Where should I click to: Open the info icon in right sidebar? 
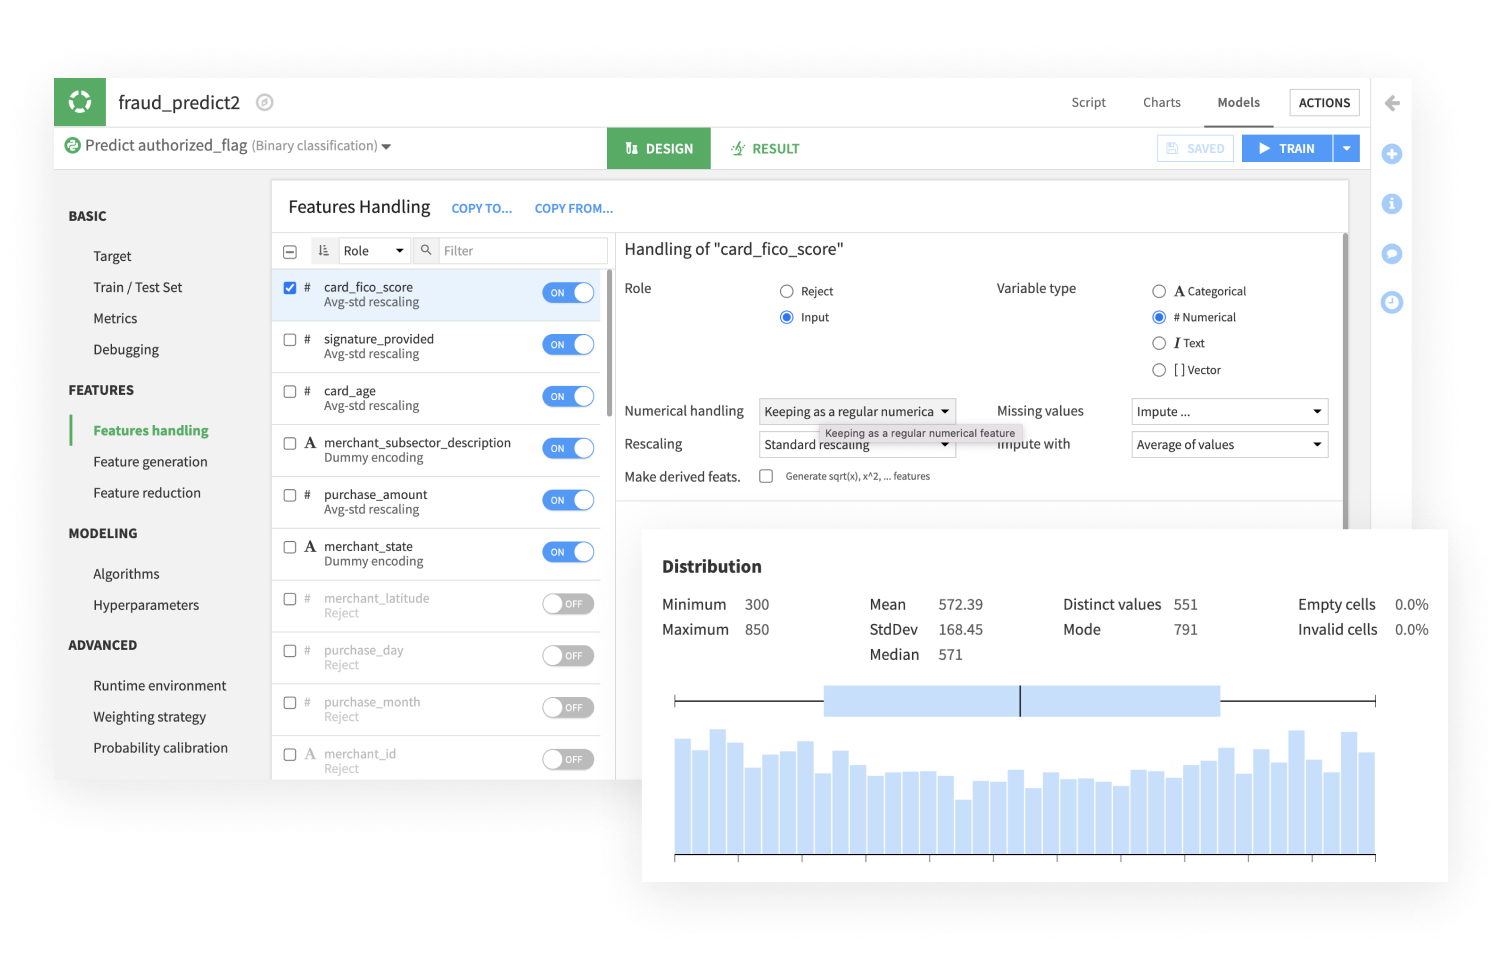click(1391, 204)
